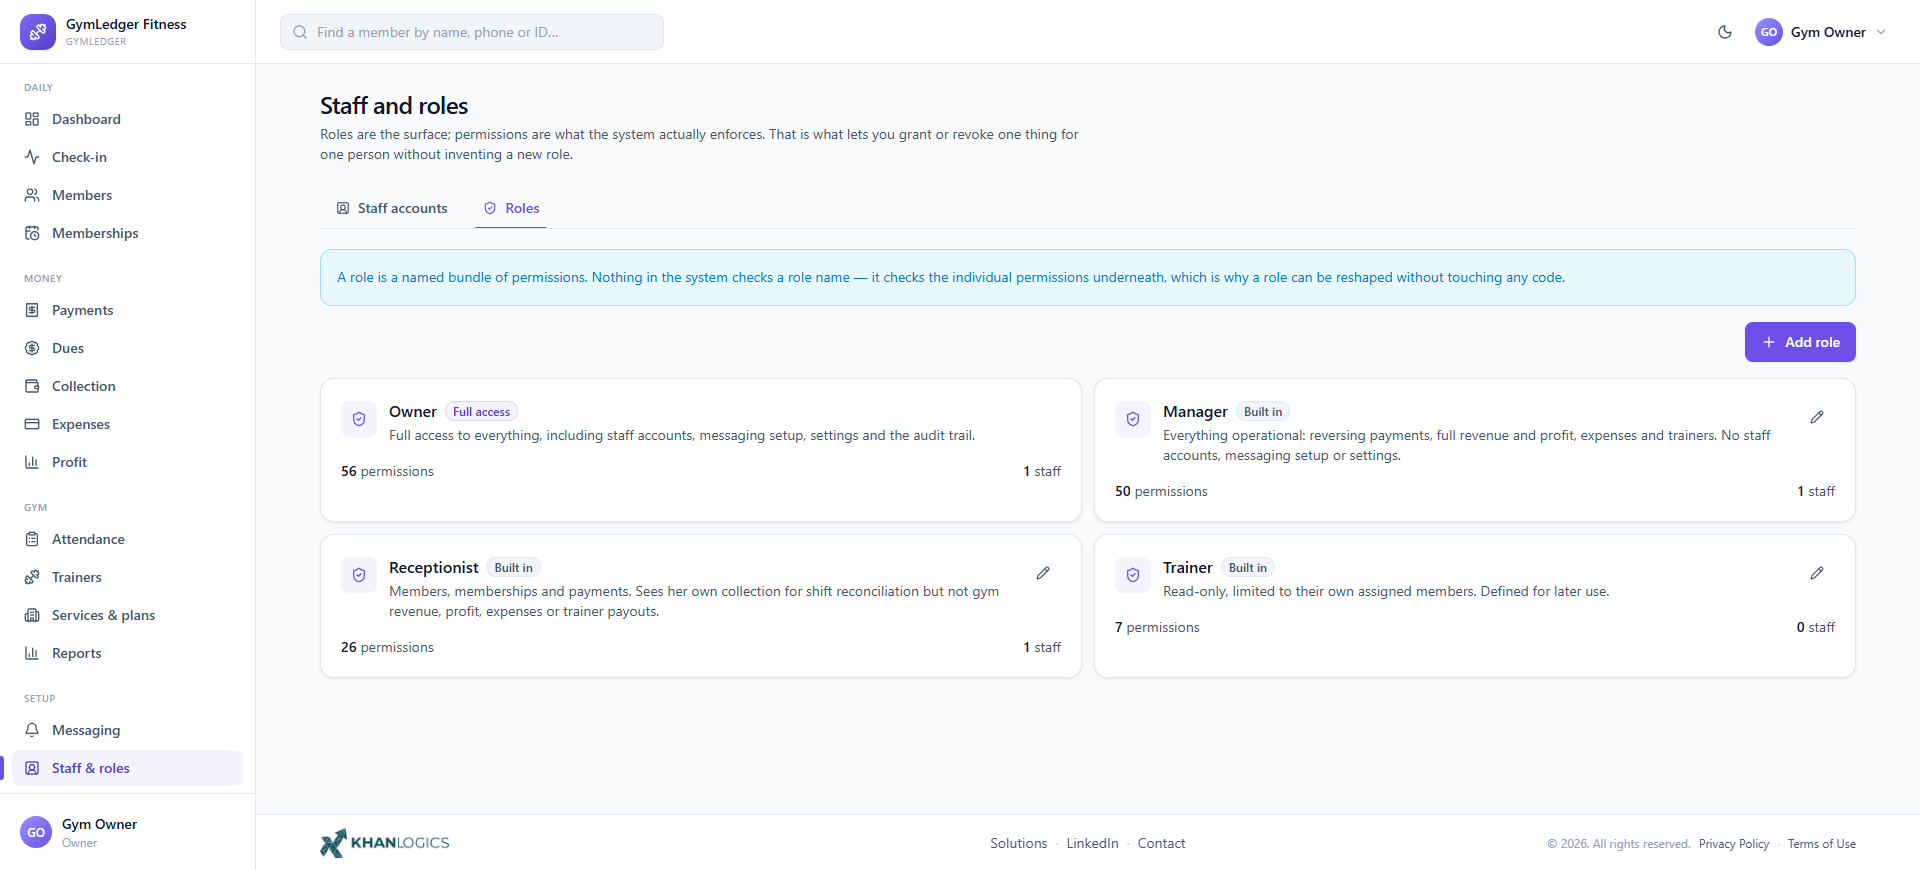Click the Expenses card icon
The width and height of the screenshot is (1920, 870).
click(32, 424)
